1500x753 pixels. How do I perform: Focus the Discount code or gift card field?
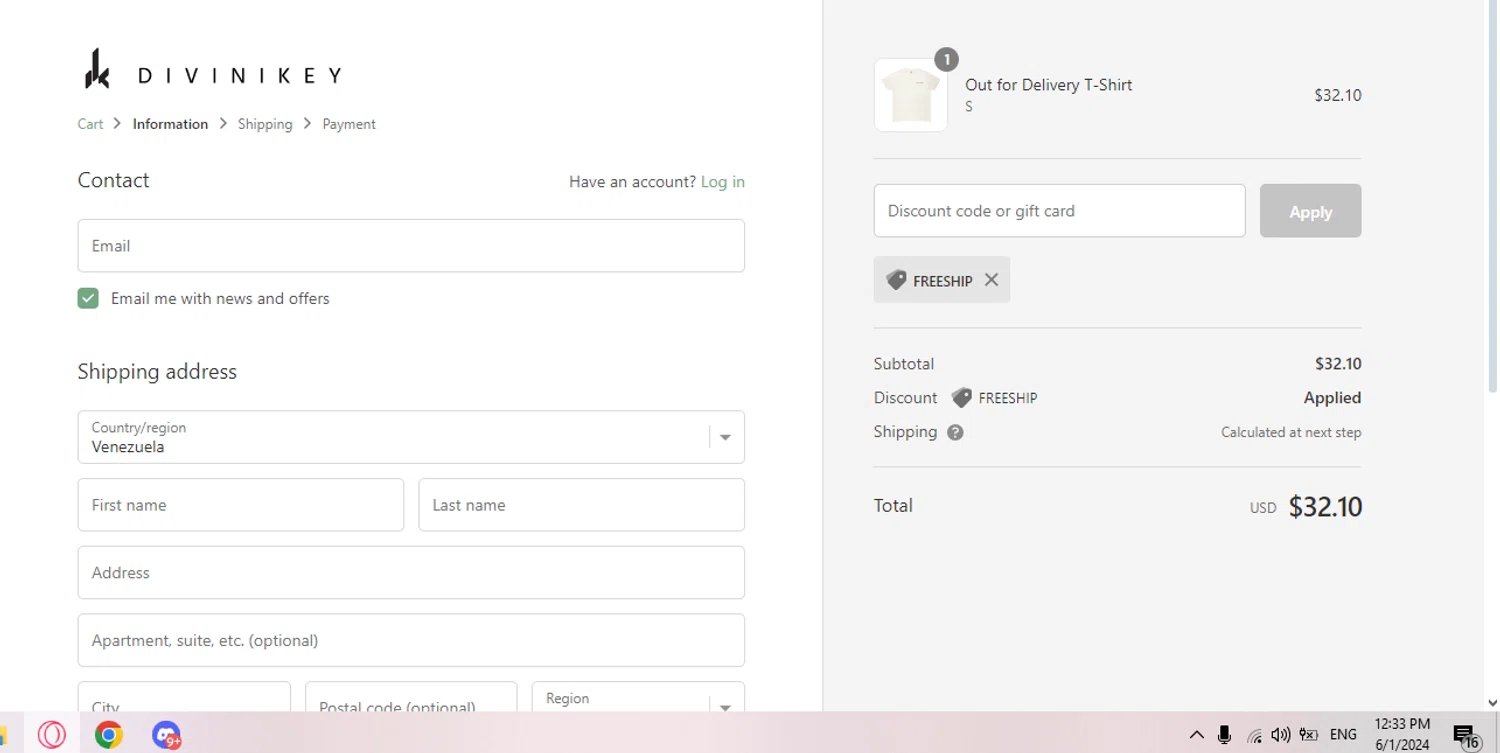pos(1059,211)
